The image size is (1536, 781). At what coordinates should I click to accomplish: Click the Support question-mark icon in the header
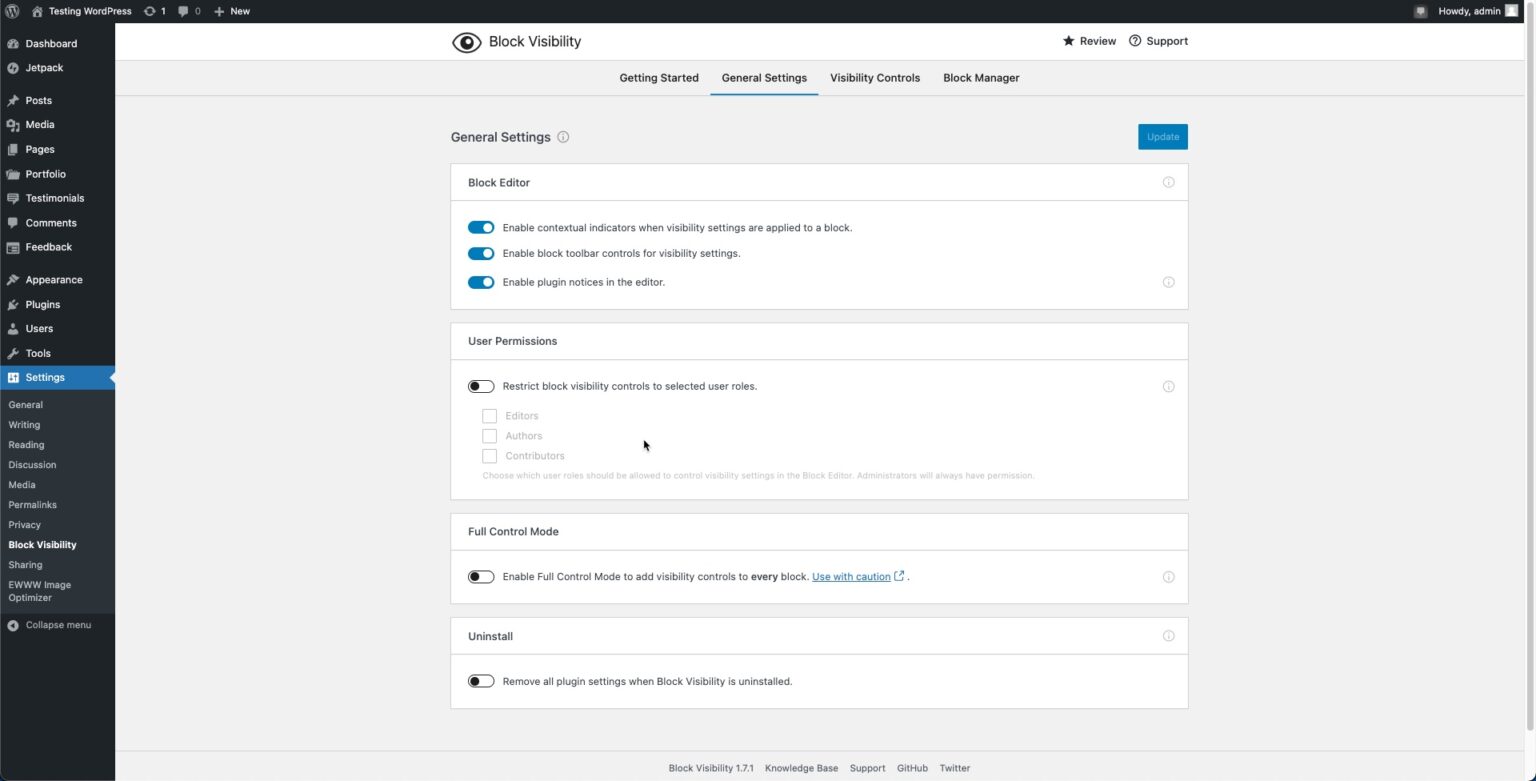click(1135, 41)
